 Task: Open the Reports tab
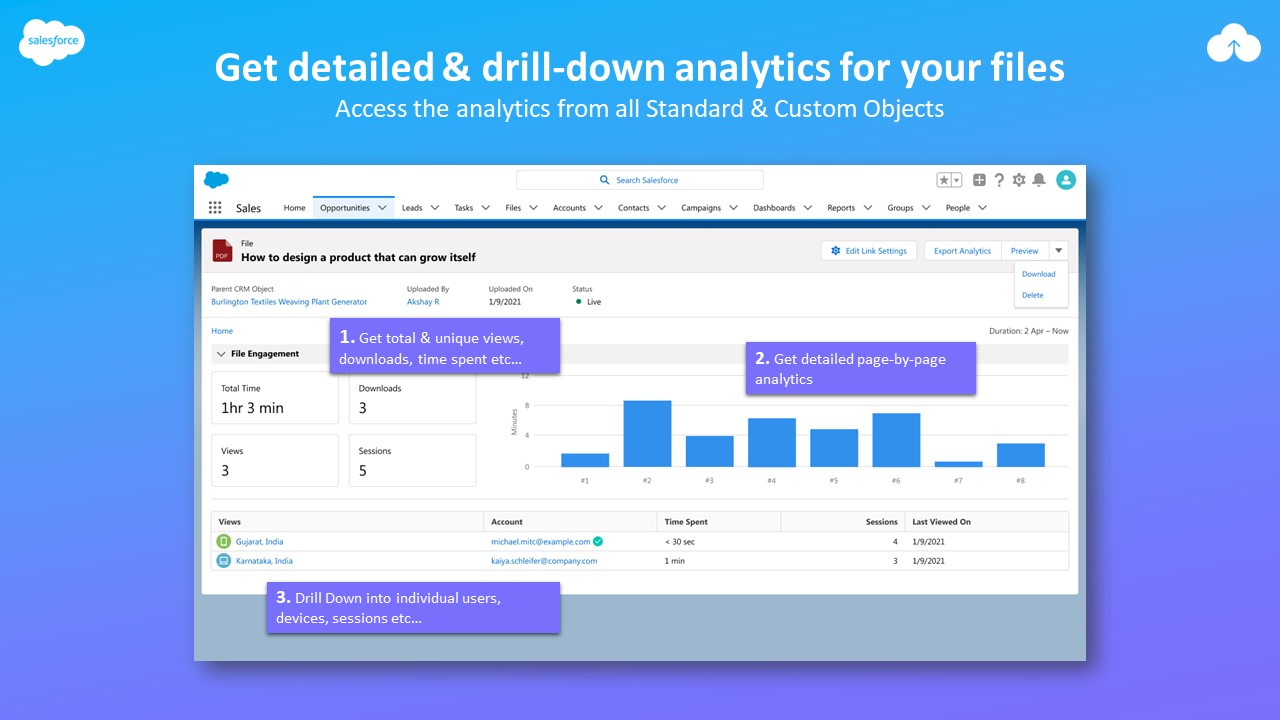tap(841, 208)
